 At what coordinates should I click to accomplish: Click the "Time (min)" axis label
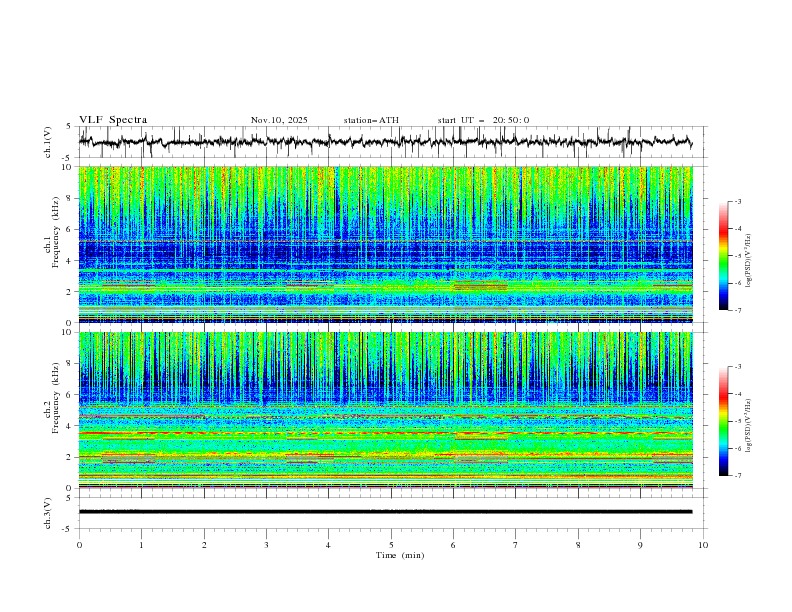tap(400, 555)
